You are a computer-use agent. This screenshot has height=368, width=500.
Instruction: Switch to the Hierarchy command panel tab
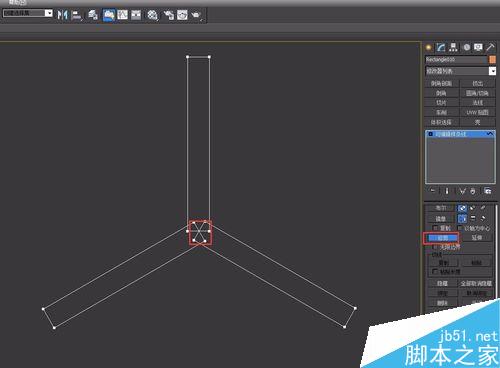pos(453,47)
